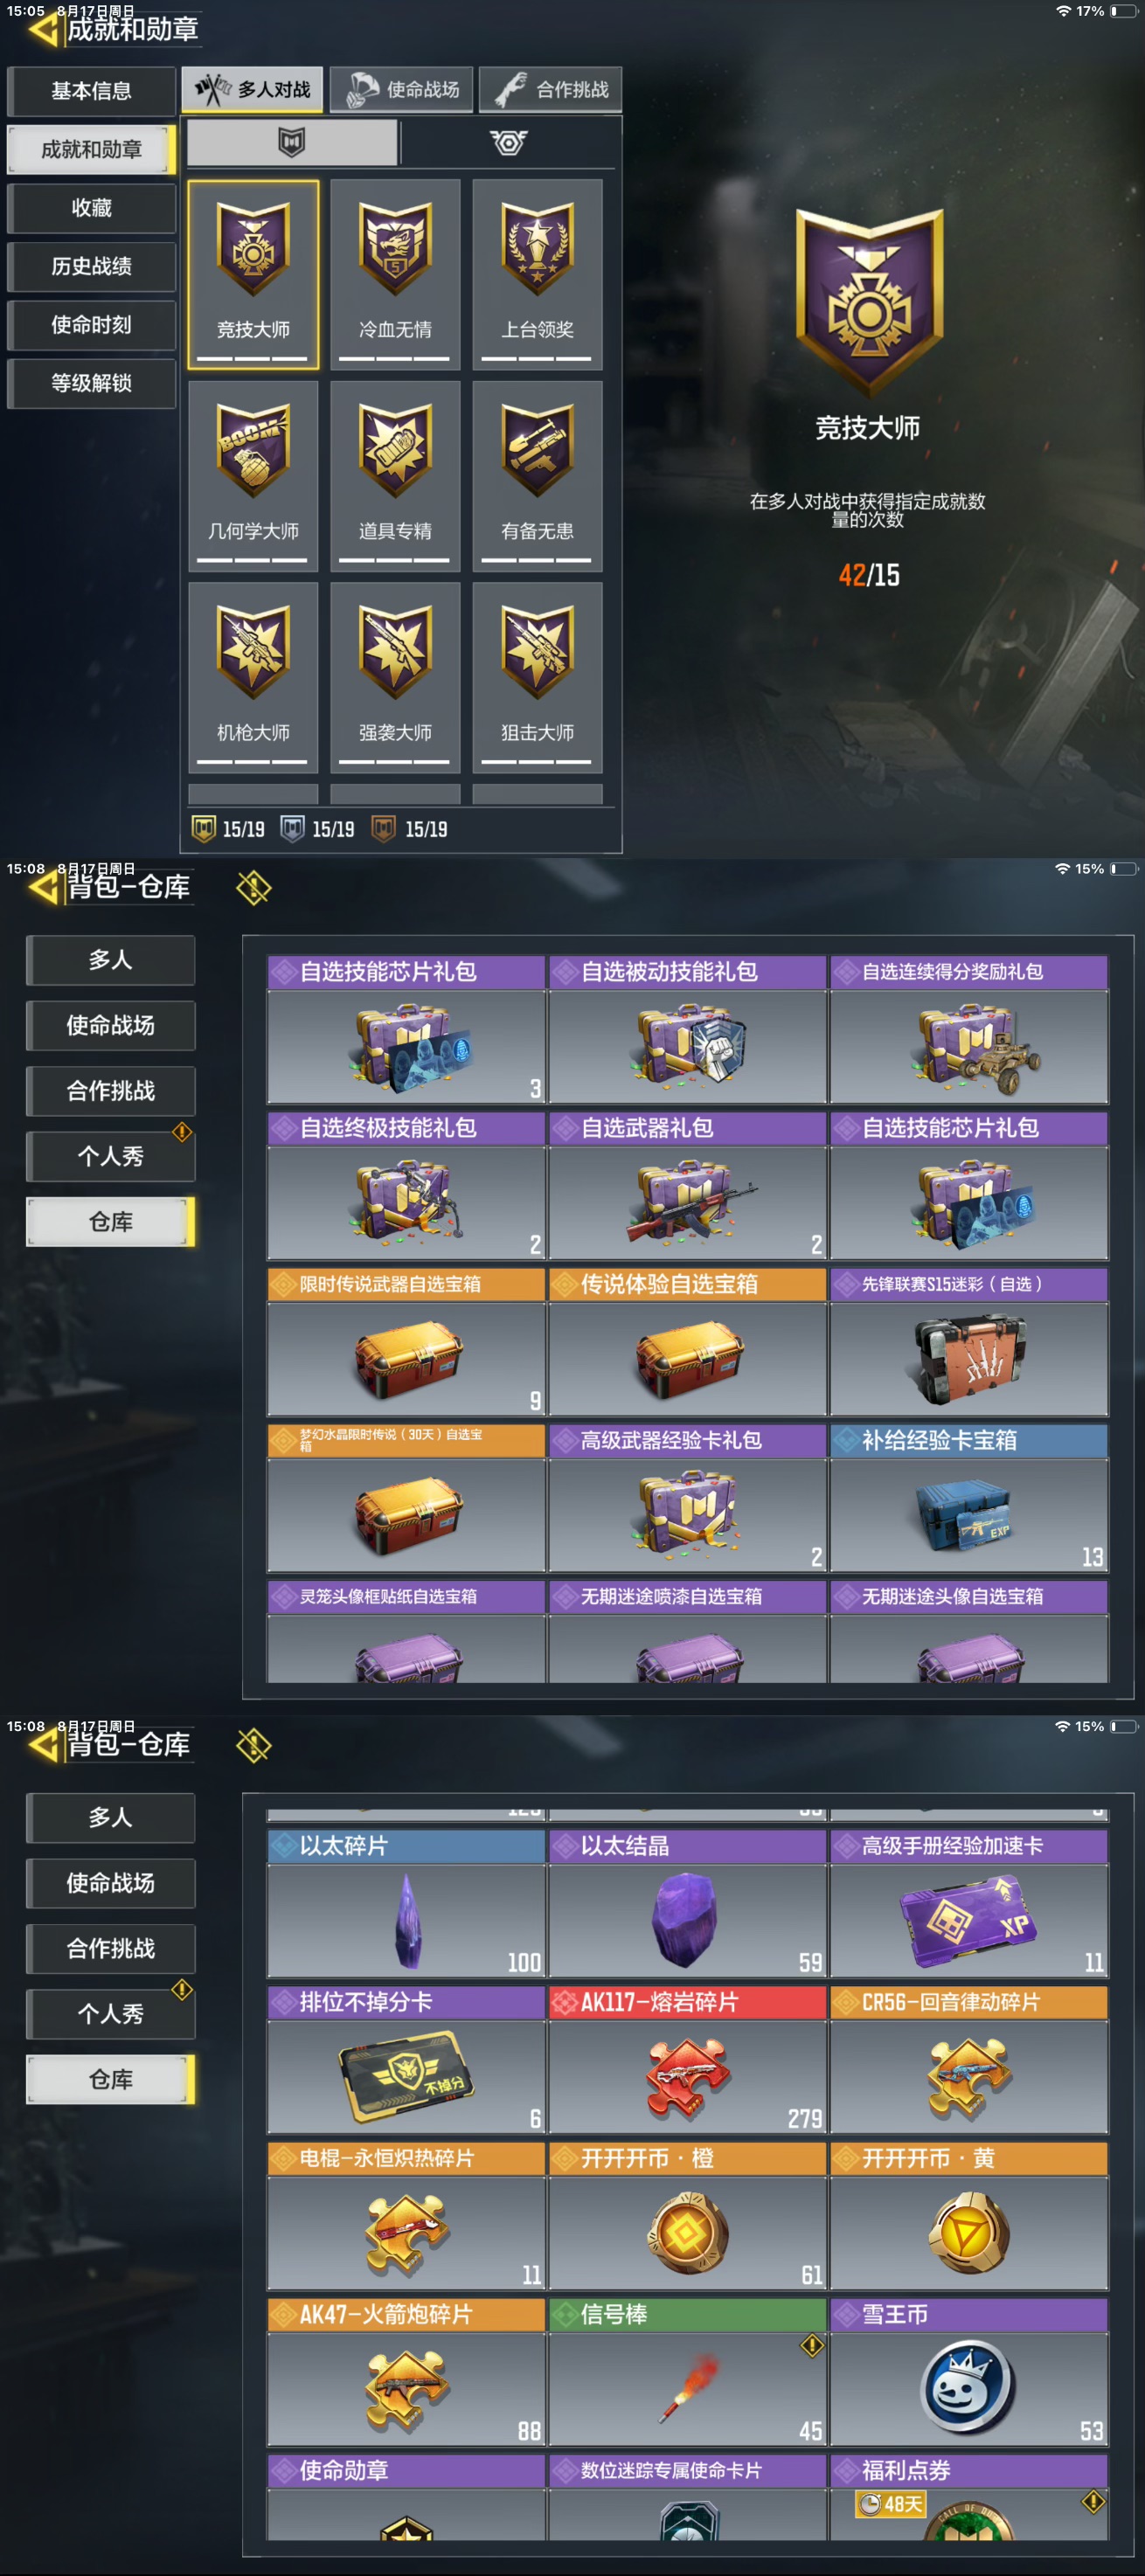Select the 以太结晶 purple crystal item

click(x=688, y=1904)
